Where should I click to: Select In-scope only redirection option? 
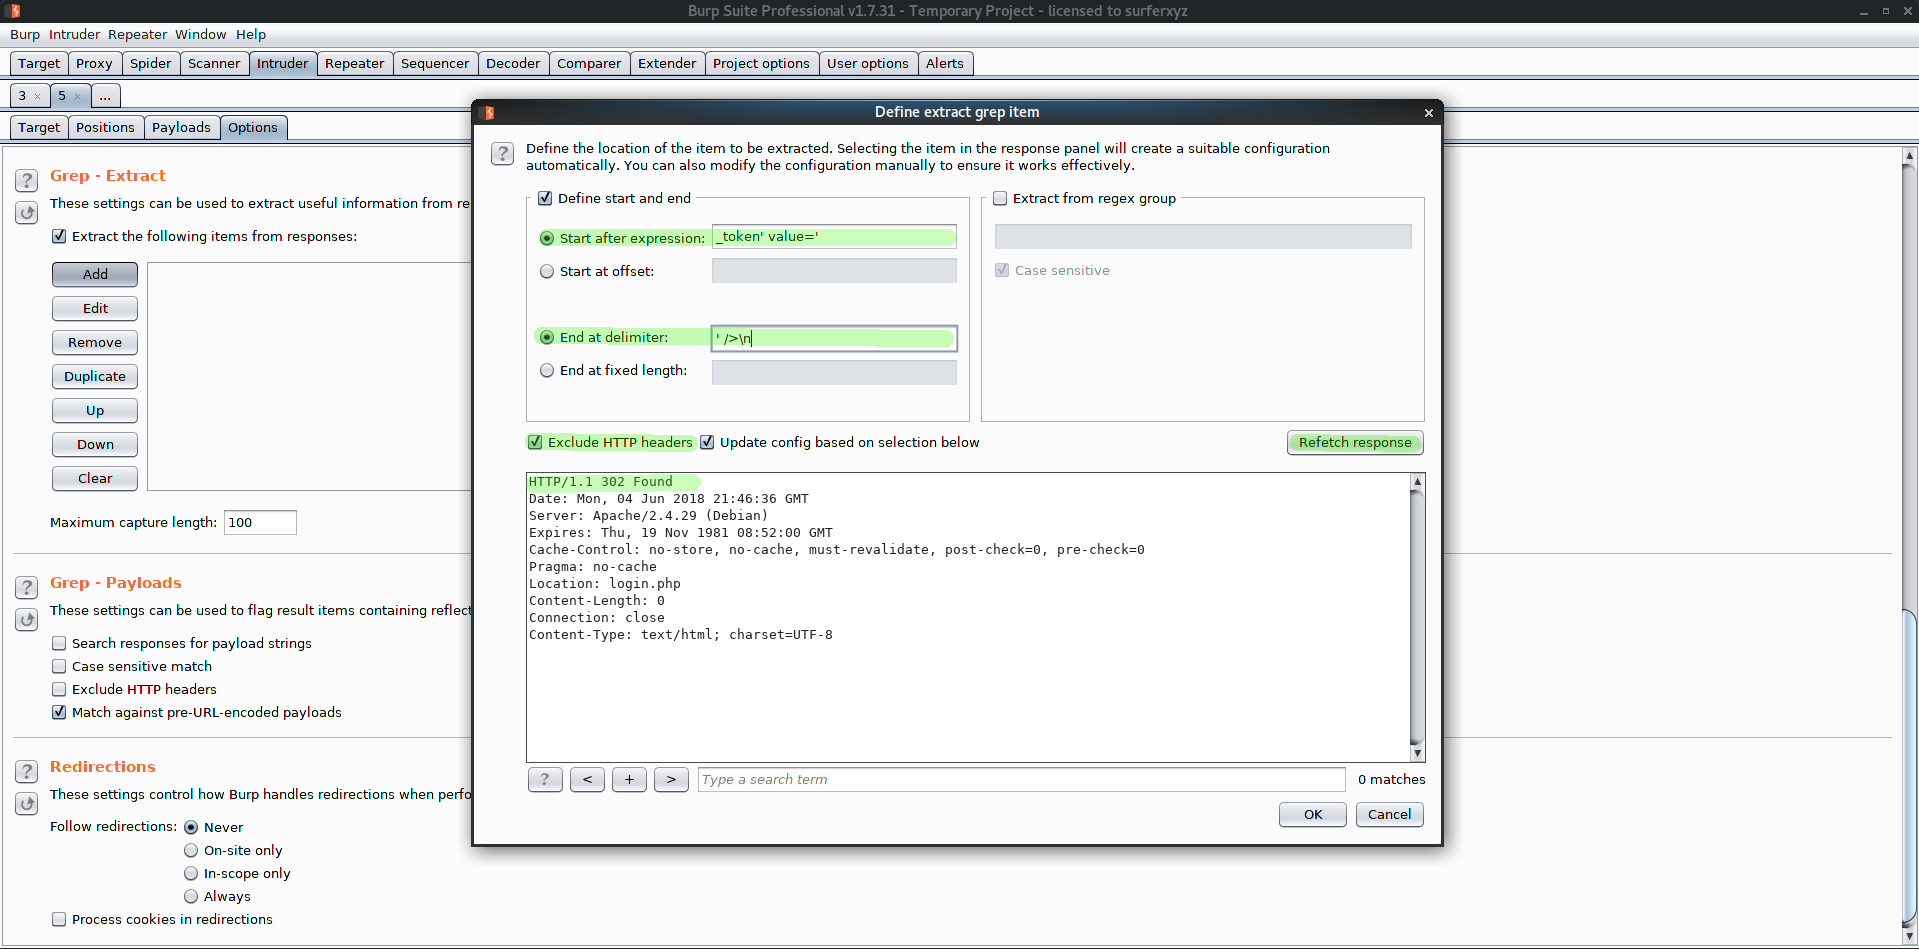191,873
